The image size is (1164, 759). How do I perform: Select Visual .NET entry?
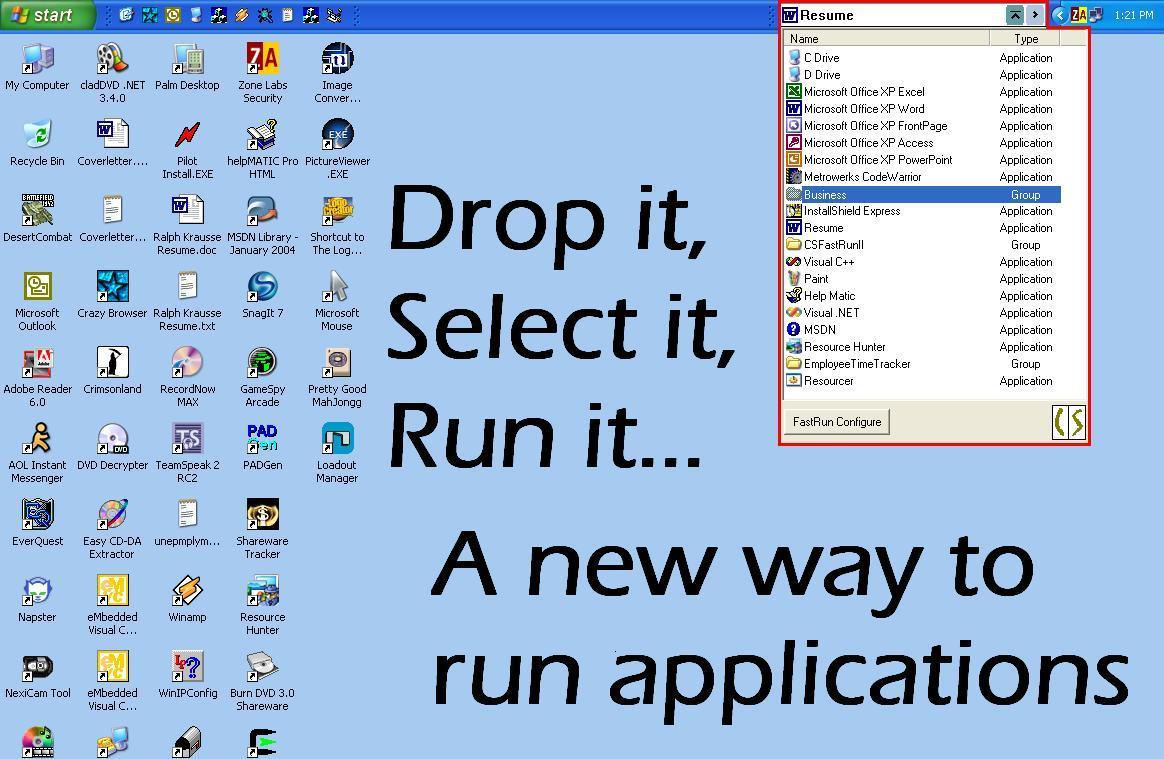click(x=923, y=313)
